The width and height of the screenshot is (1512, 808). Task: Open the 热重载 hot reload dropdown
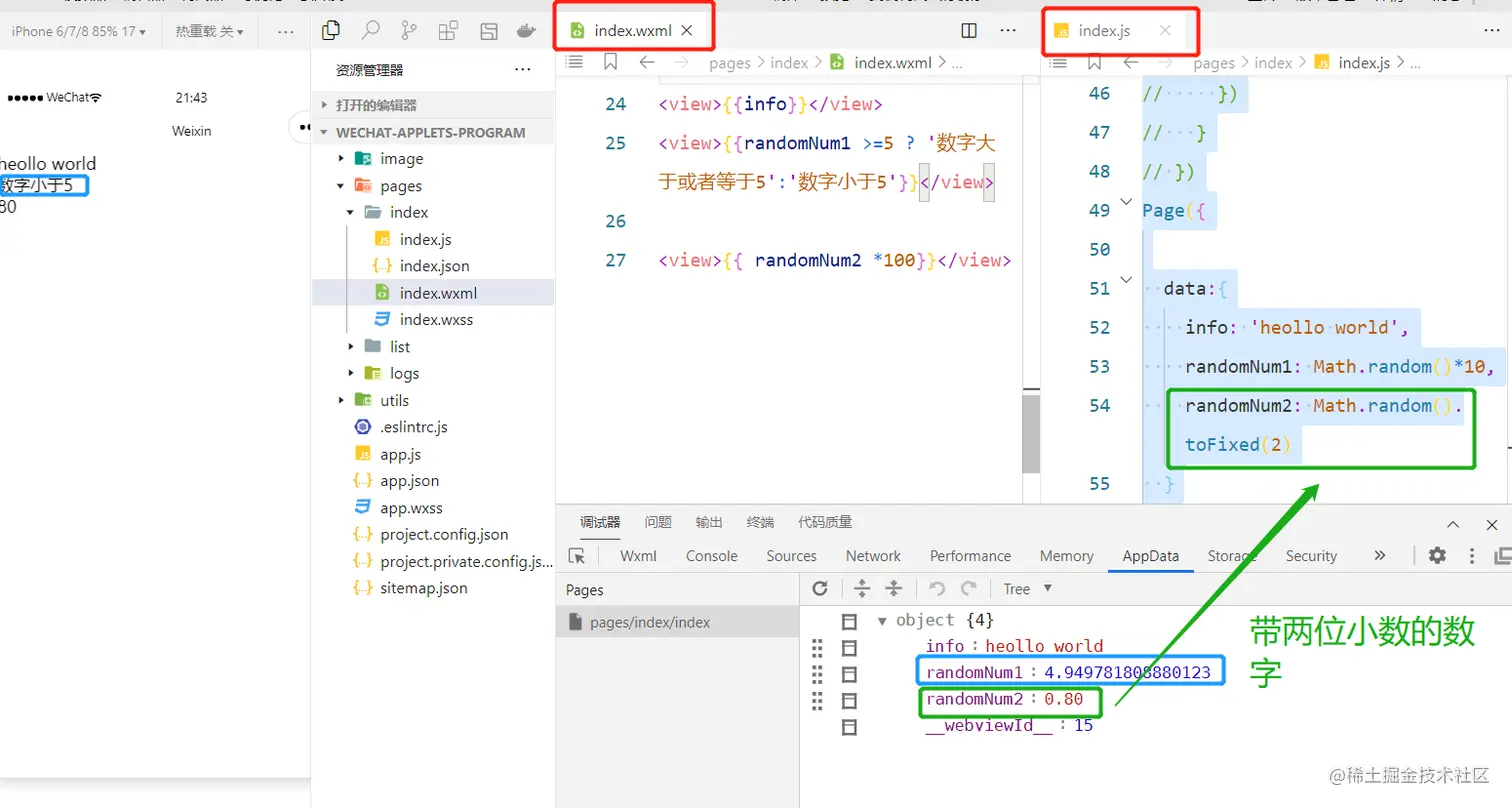click(210, 32)
